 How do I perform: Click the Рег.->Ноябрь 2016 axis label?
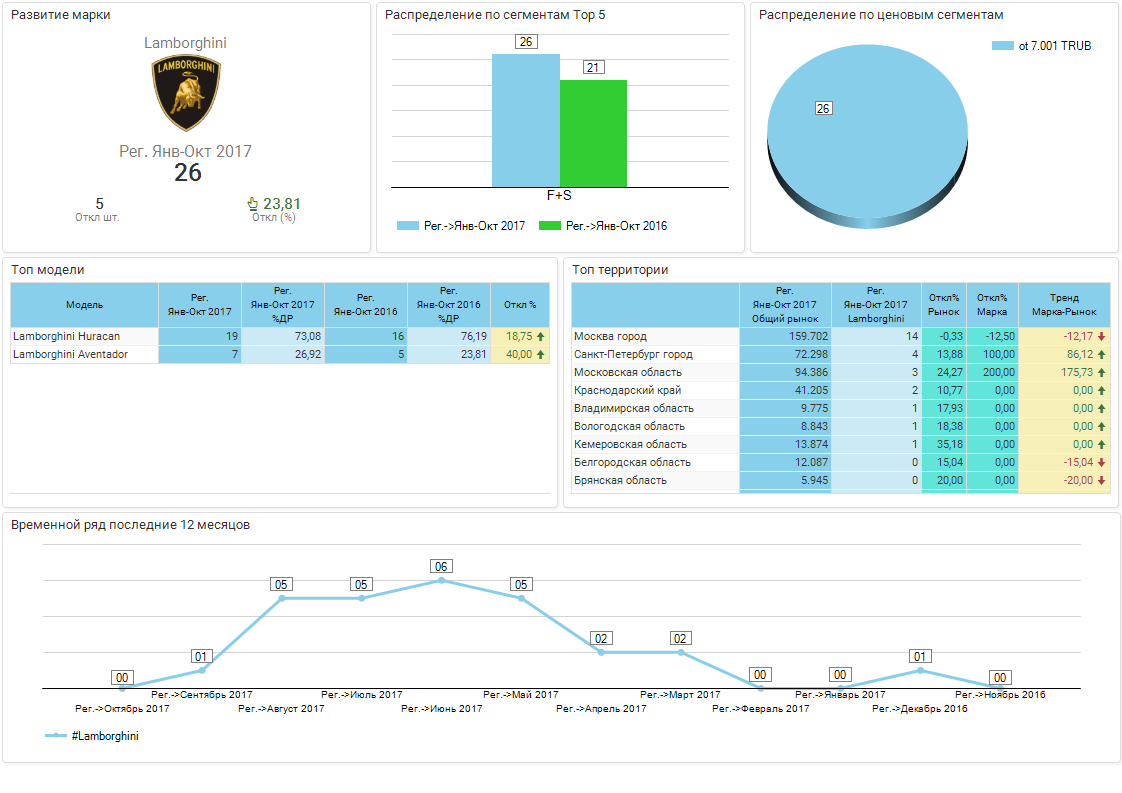tap(1000, 694)
